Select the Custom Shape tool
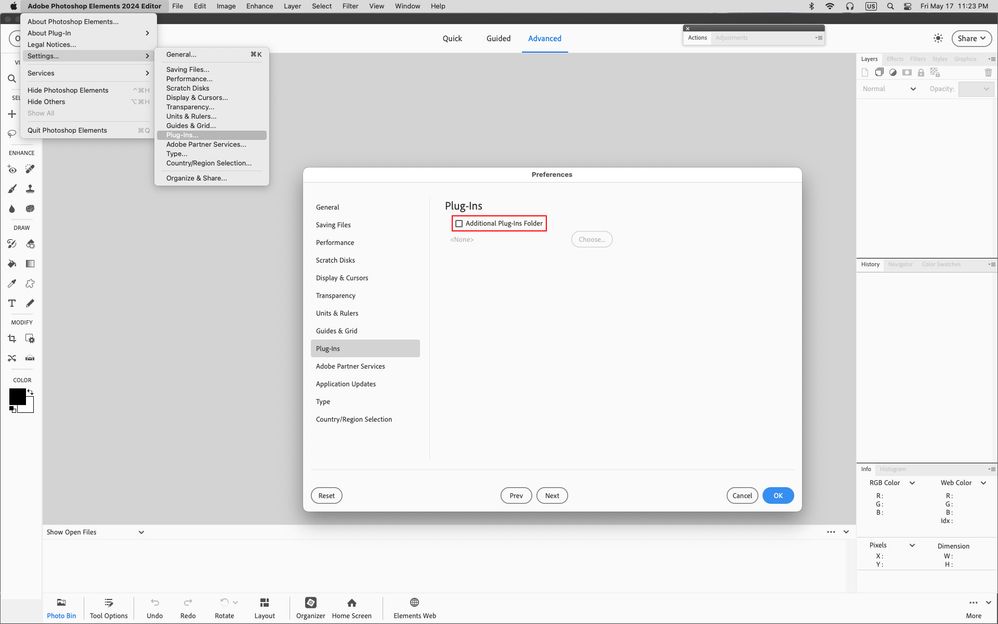 click(30, 283)
